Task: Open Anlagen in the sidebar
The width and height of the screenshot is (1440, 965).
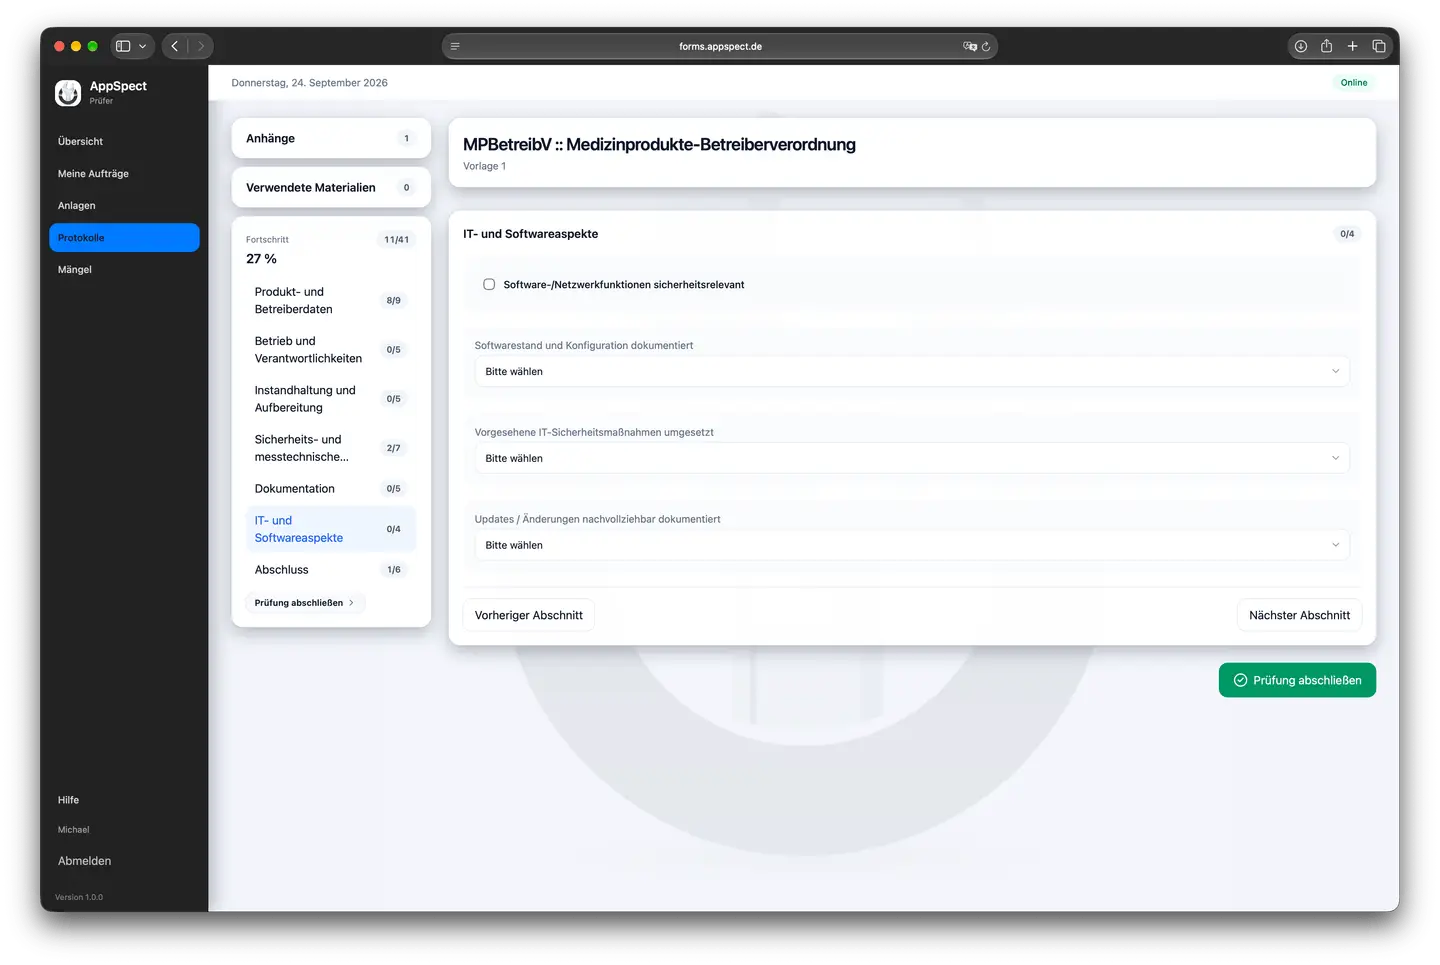Action: point(124,206)
